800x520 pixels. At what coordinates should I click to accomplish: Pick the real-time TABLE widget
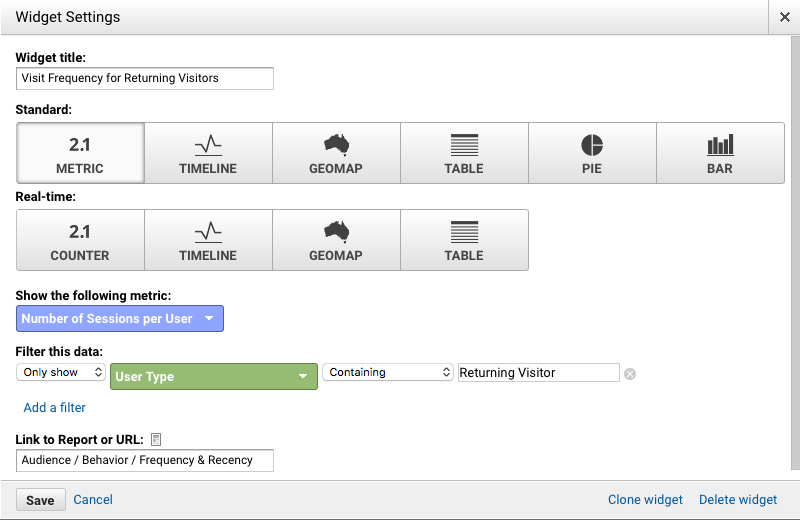click(464, 240)
